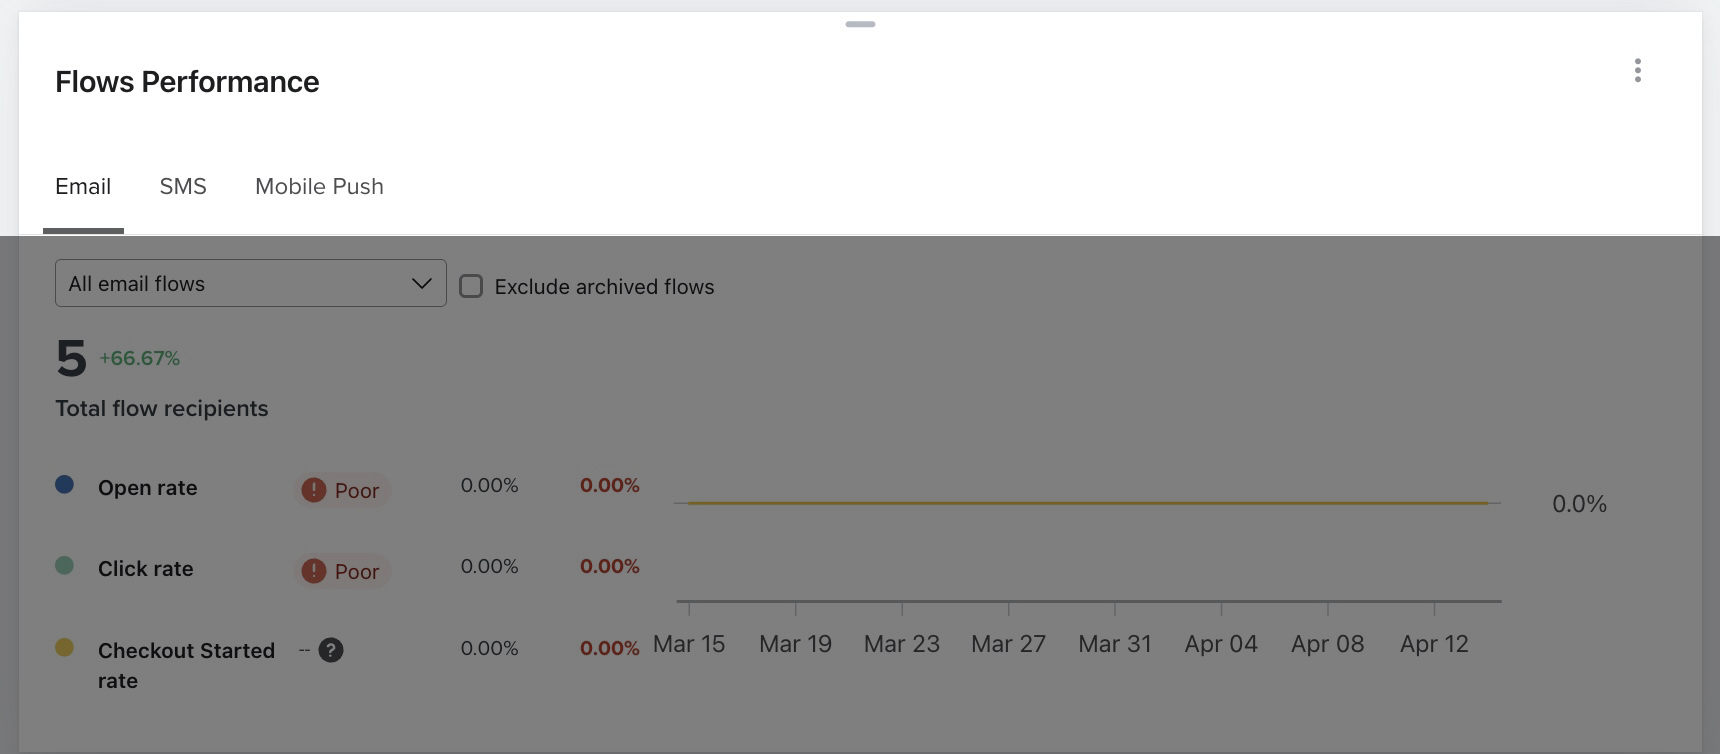This screenshot has width=1720, height=754.
Task: Click the blue Open rate legend dot
Action: pyautogui.click(x=65, y=485)
